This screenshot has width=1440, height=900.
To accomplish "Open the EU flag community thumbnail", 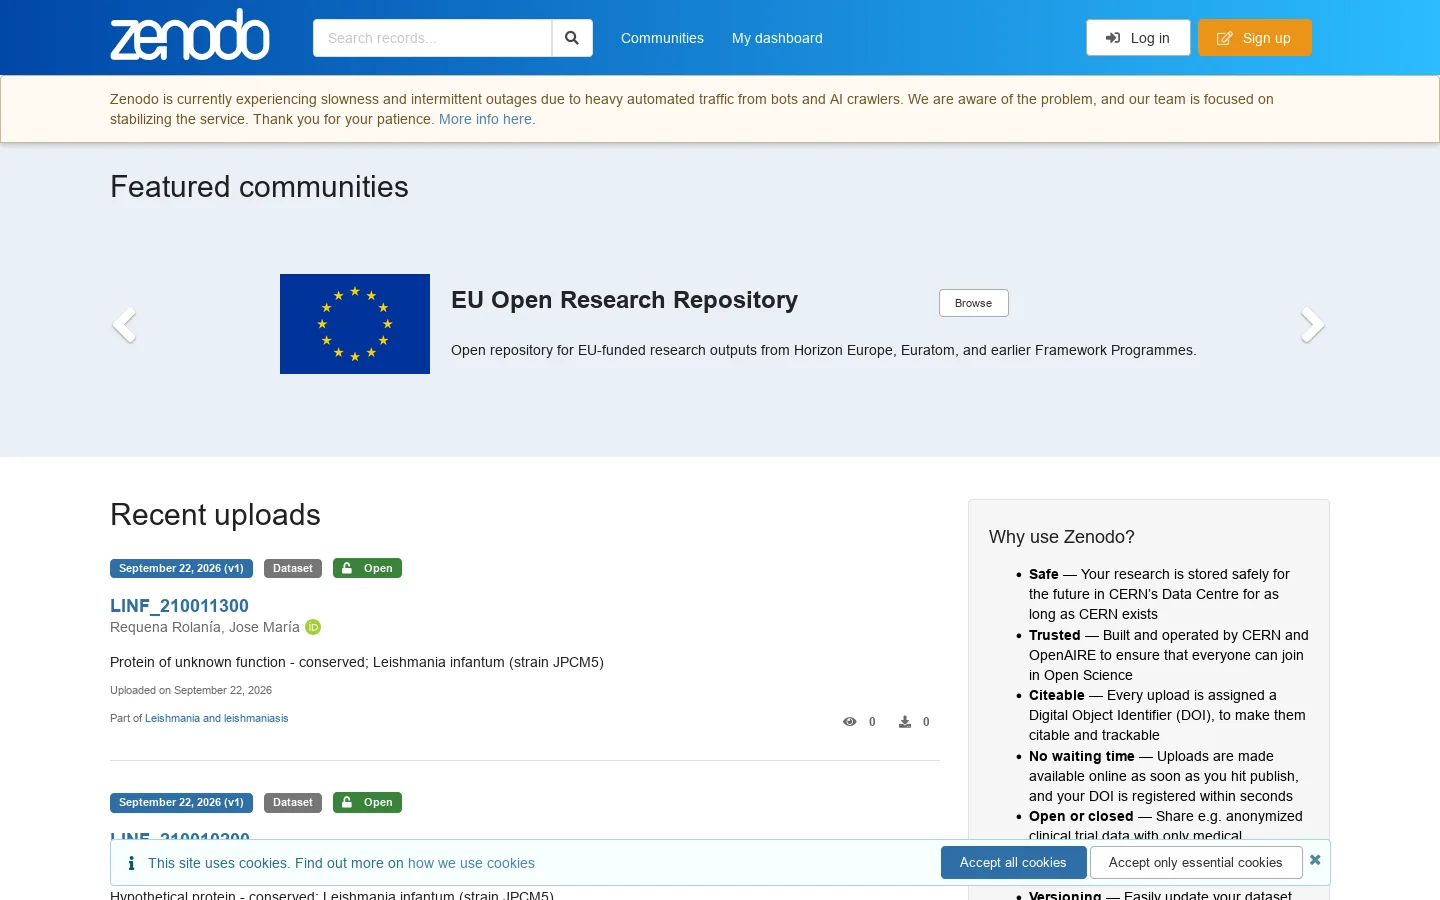I will [355, 324].
